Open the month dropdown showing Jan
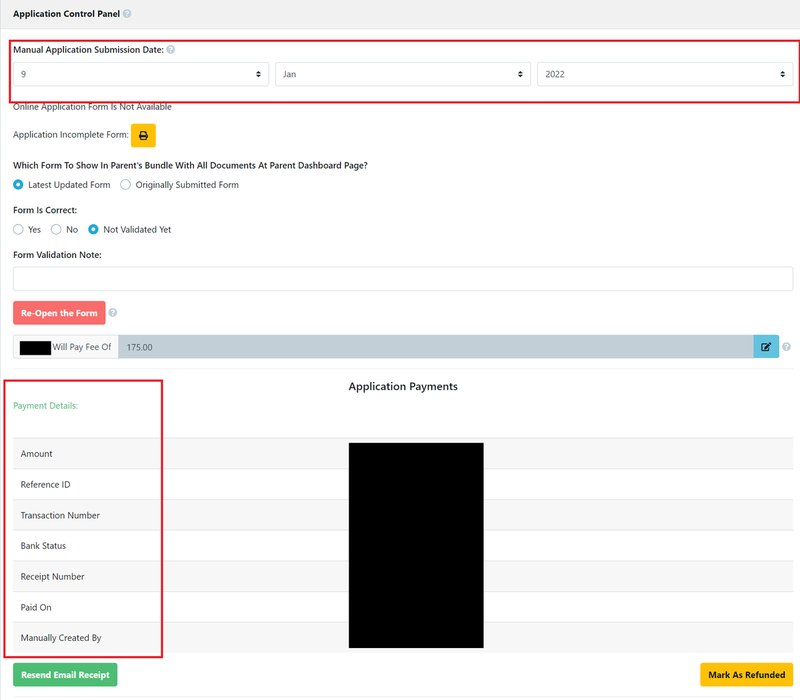This screenshot has width=800, height=700. [402, 73]
